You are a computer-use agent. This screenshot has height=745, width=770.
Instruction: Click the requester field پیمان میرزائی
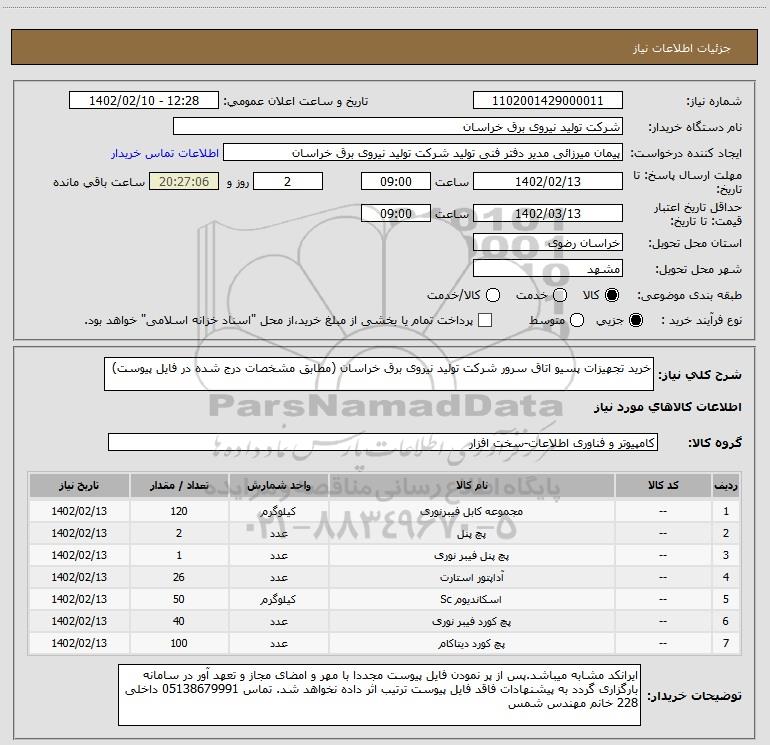pyautogui.click(x=423, y=153)
